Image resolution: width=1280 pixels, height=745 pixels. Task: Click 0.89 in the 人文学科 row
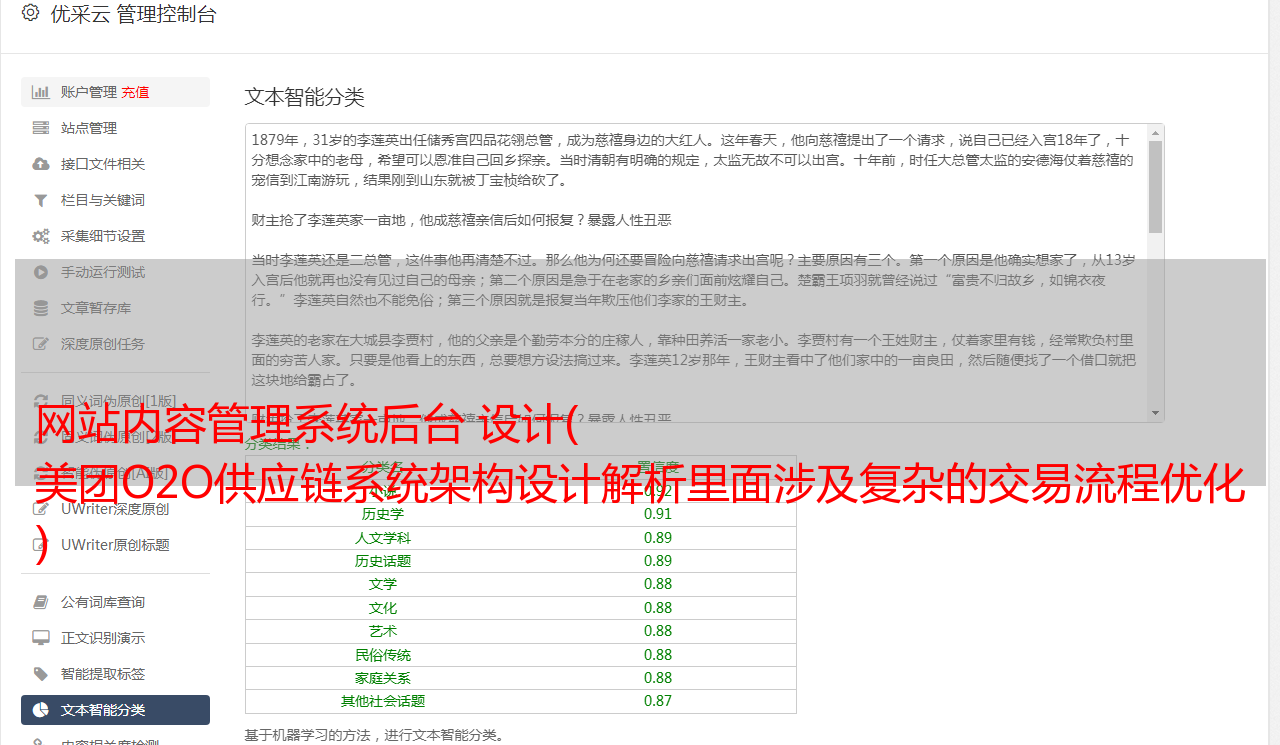(658, 538)
